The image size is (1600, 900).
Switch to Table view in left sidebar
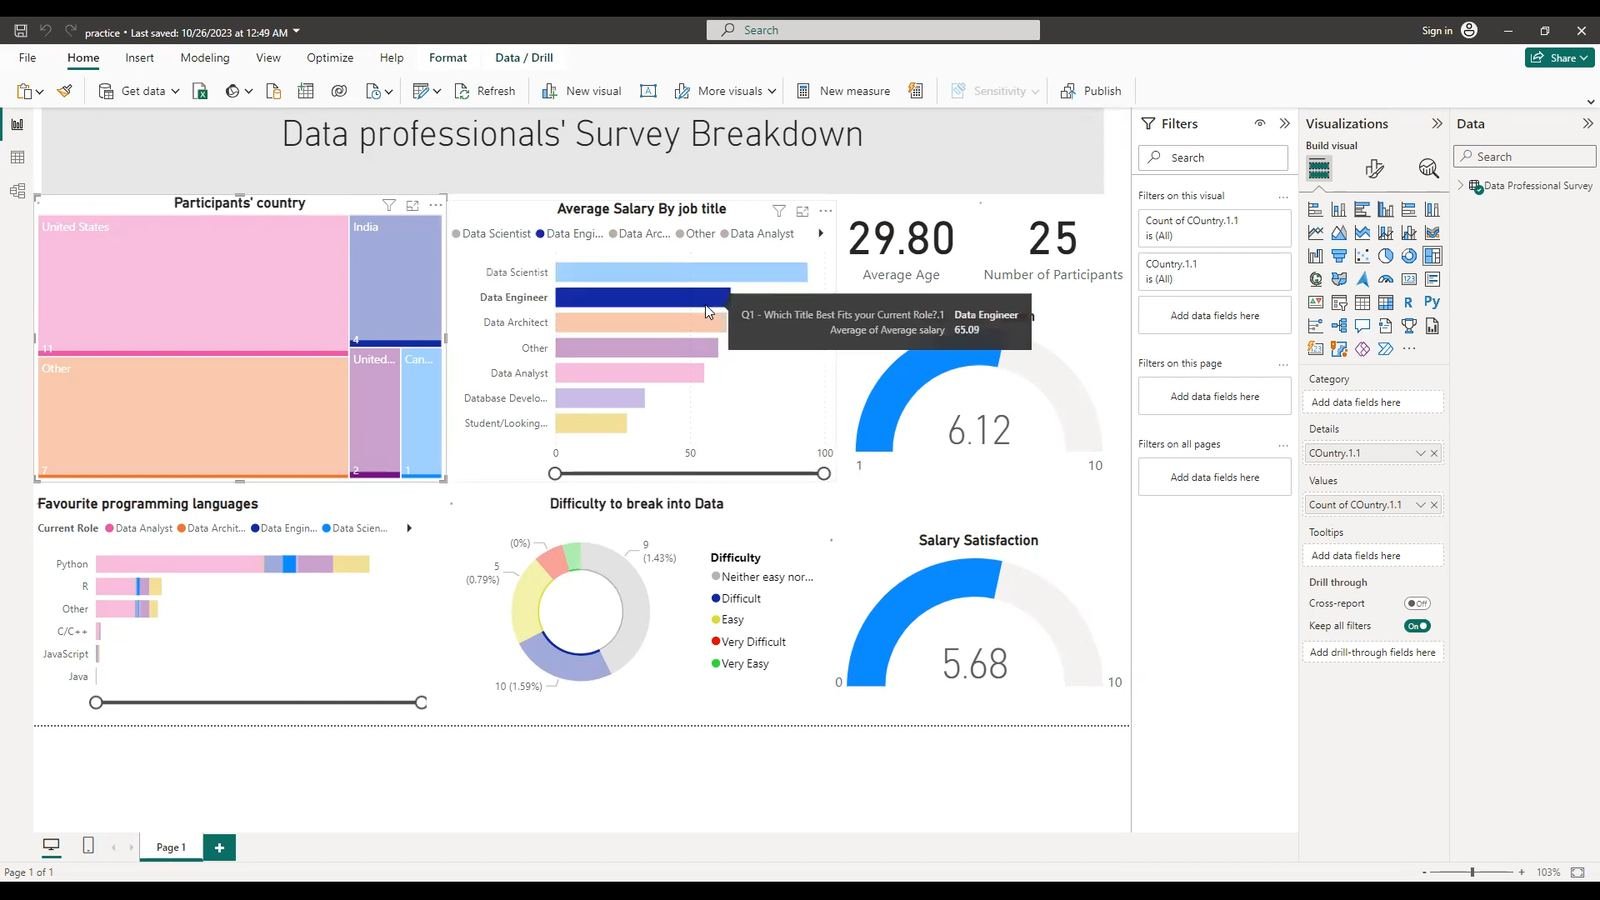(17, 157)
